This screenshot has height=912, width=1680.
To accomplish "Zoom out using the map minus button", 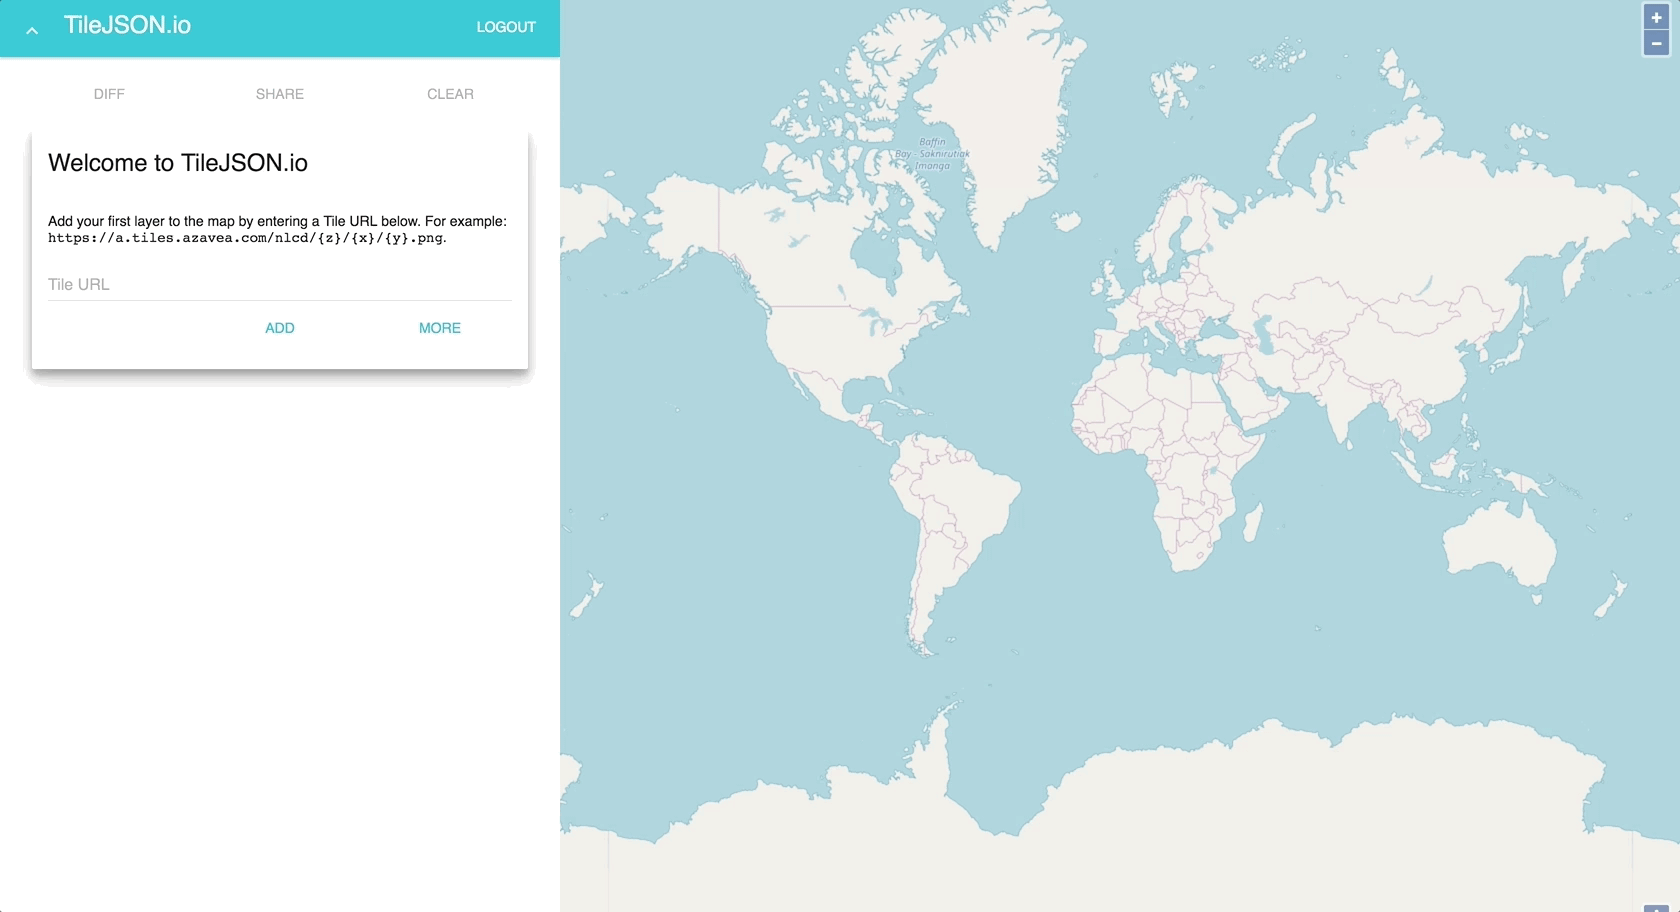I will click(1656, 43).
